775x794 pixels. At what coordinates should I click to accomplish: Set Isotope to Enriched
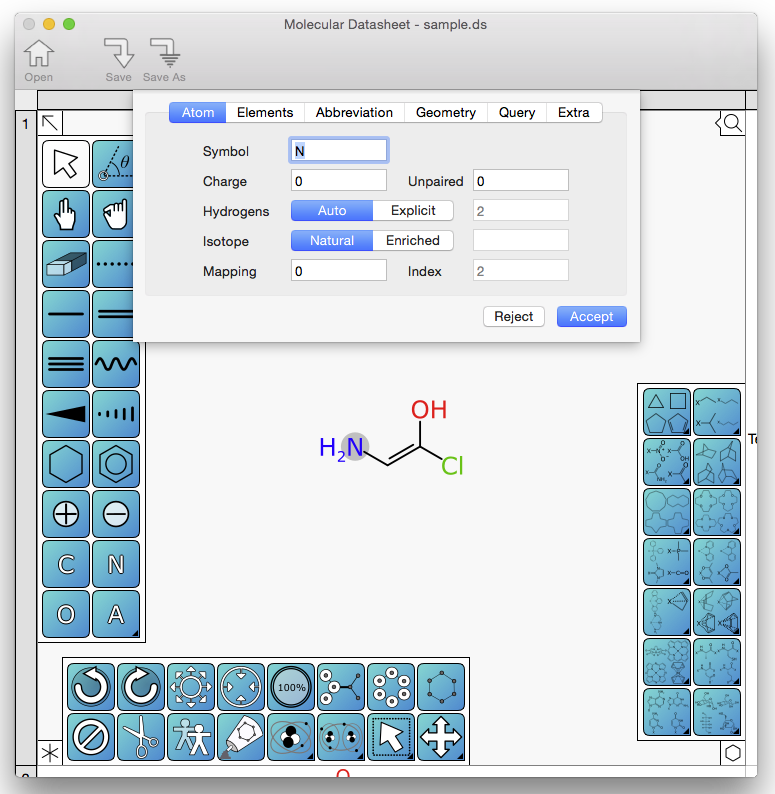click(x=413, y=240)
